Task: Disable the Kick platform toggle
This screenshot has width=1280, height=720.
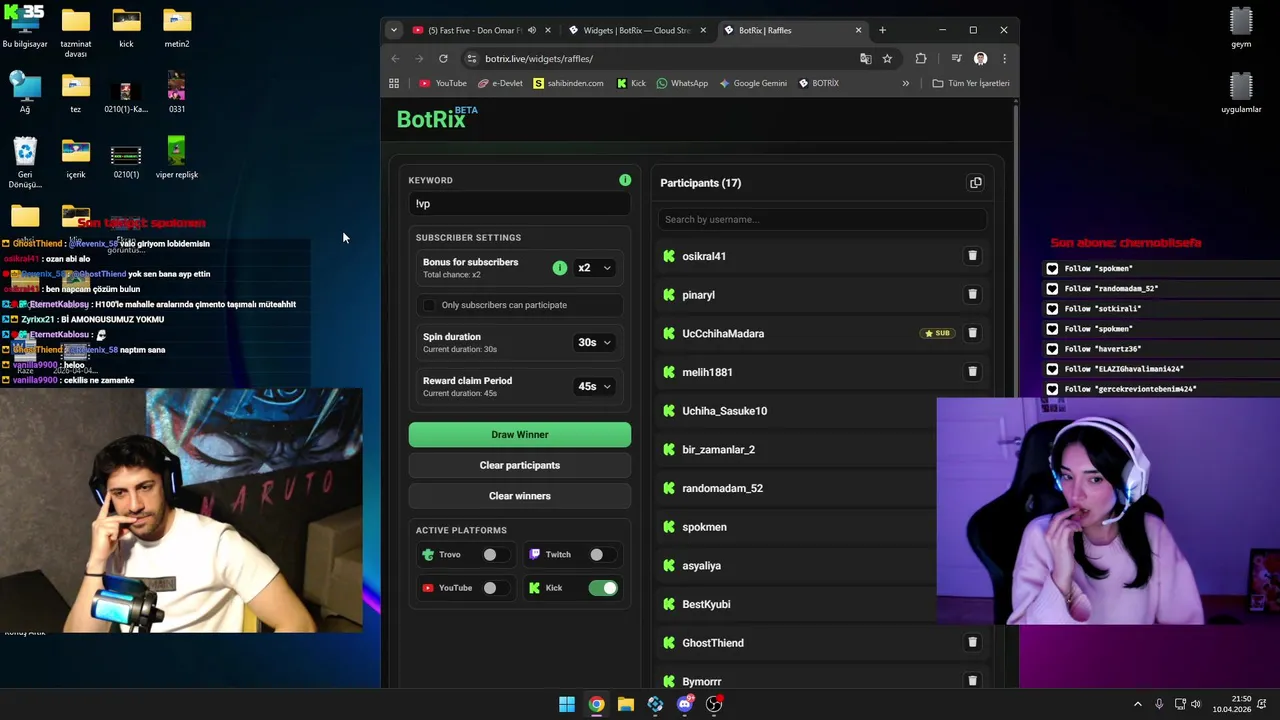Action: (x=603, y=588)
